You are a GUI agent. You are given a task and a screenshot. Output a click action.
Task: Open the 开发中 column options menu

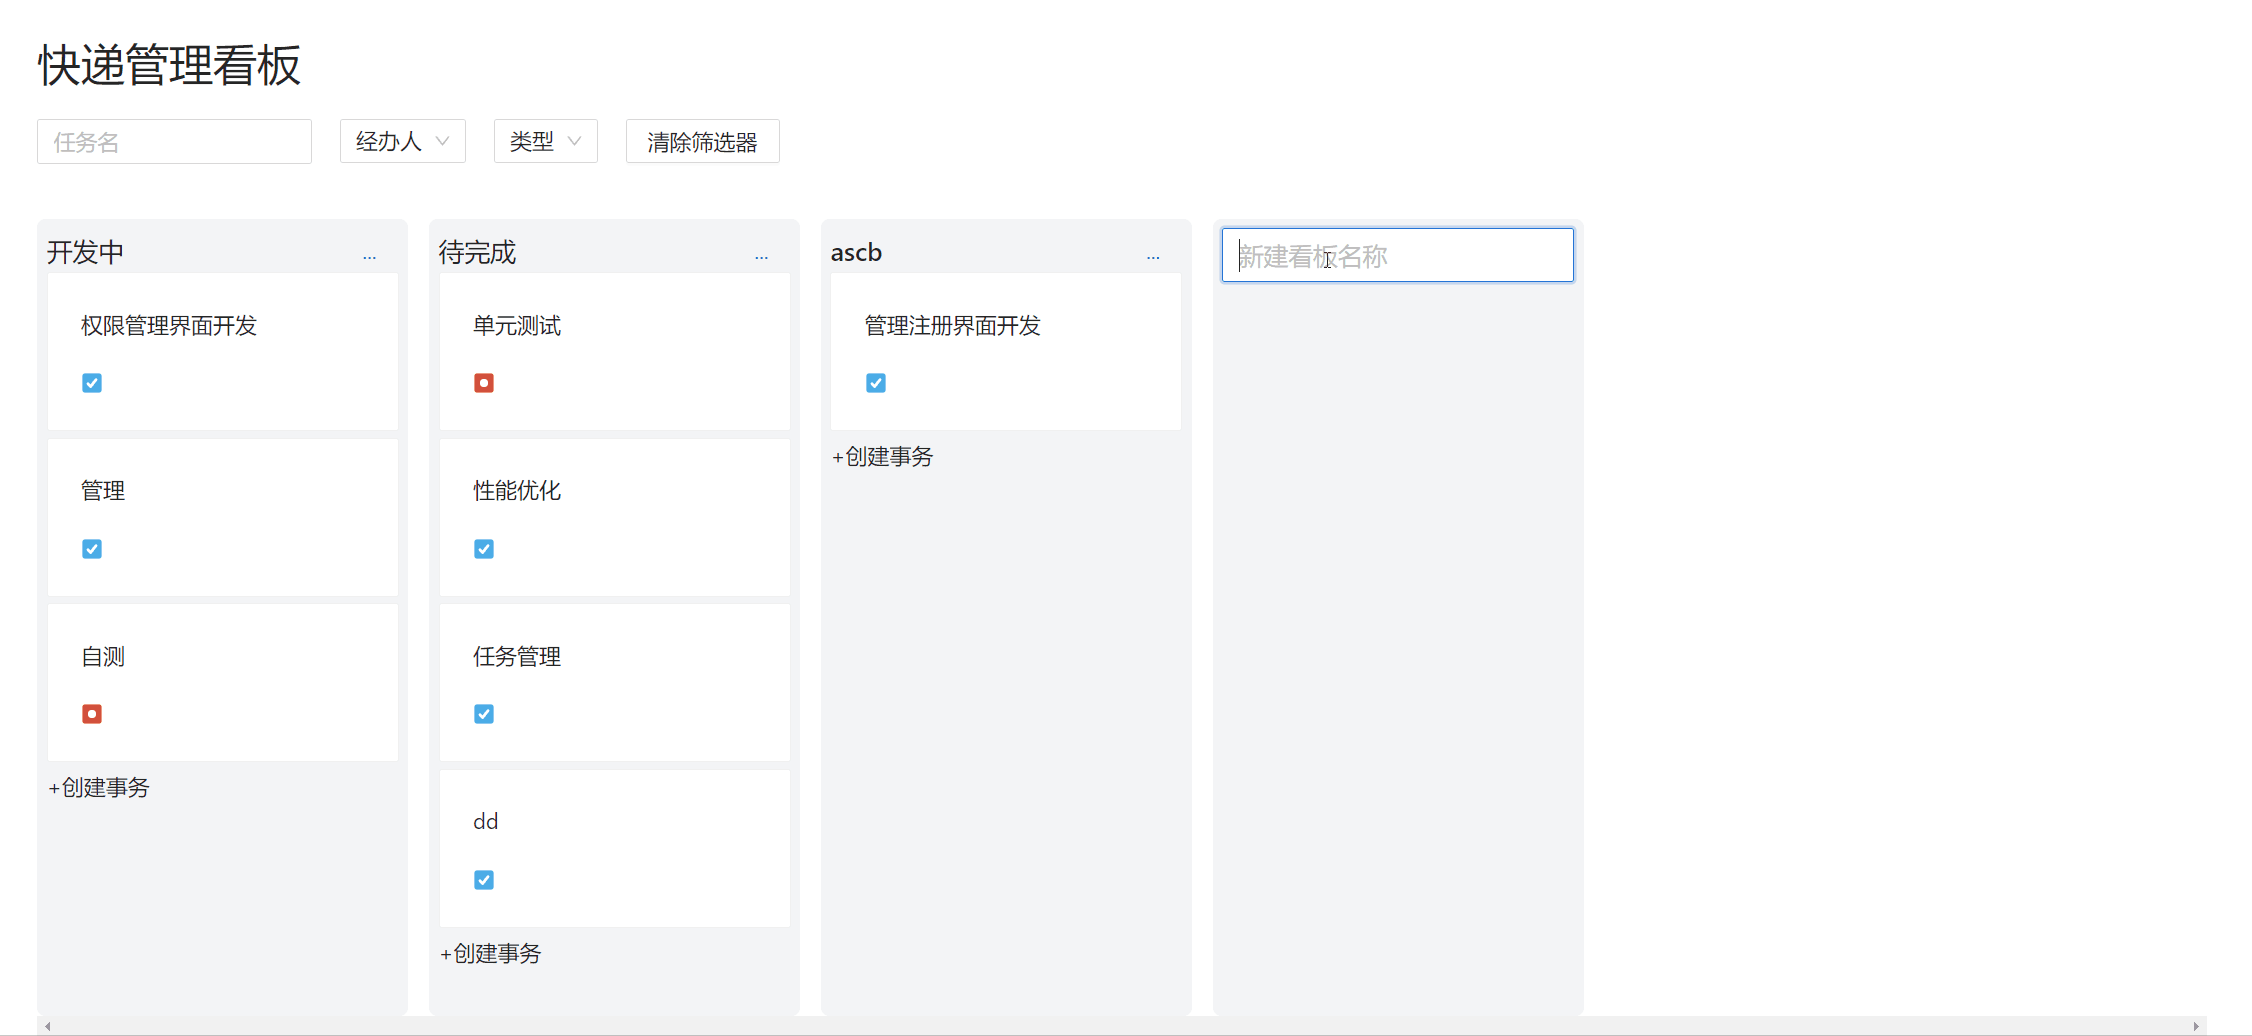[x=370, y=257]
